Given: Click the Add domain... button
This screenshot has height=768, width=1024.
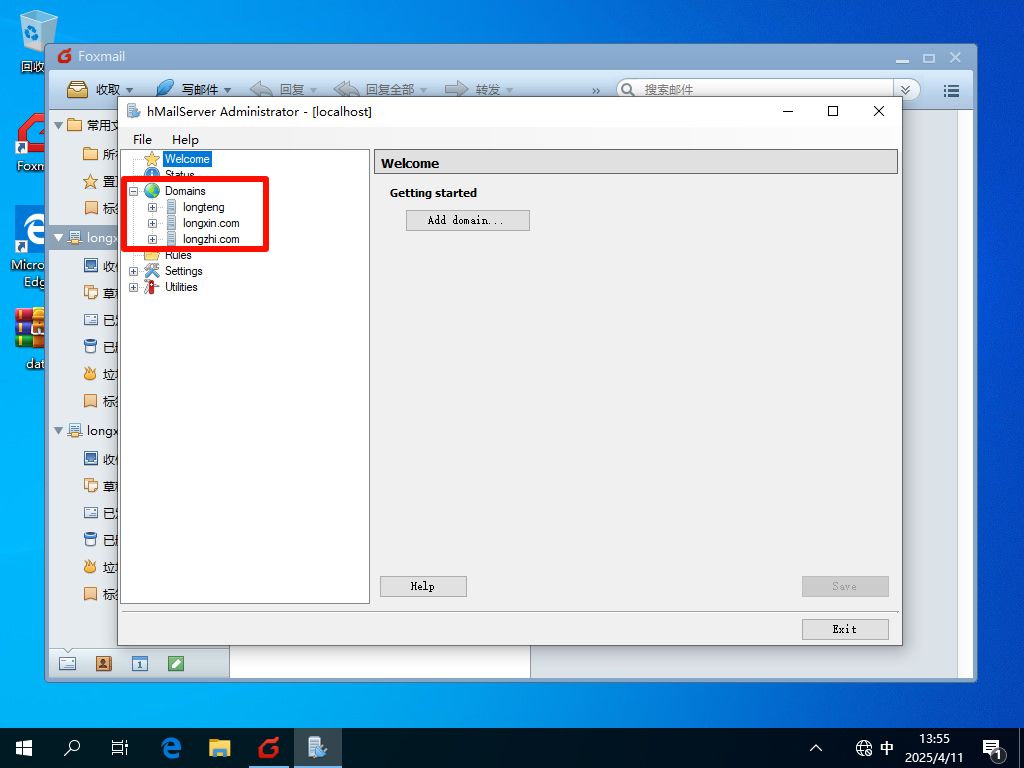Looking at the screenshot, I should [468, 220].
